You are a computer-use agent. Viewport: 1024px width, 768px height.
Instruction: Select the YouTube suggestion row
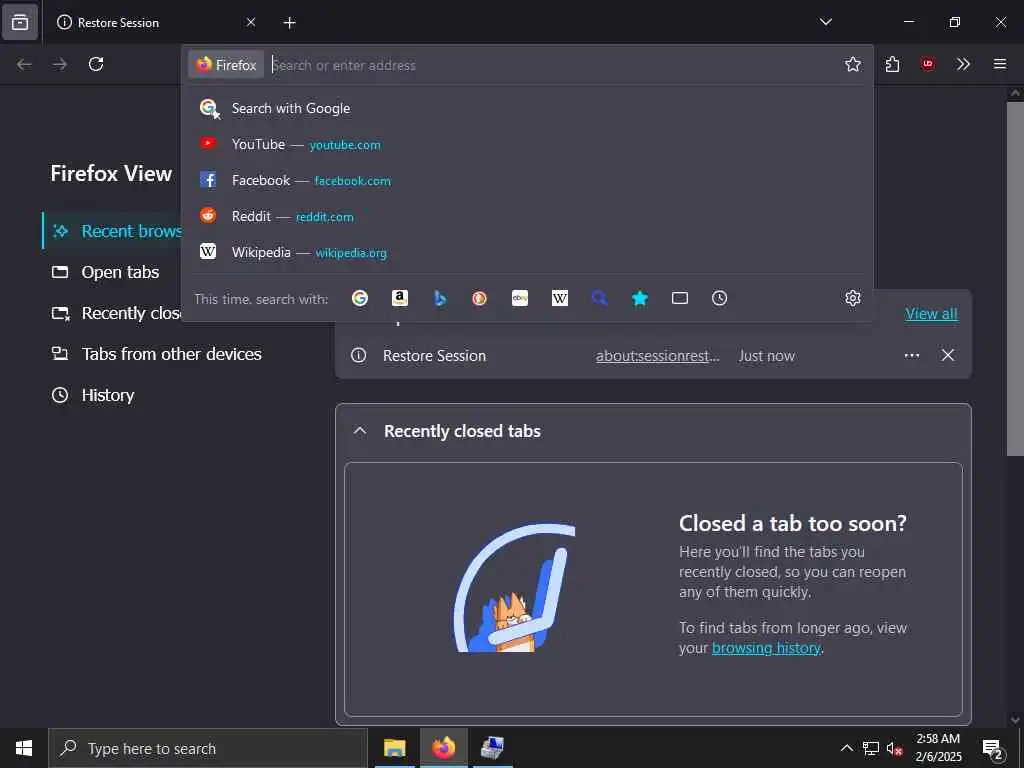pyautogui.click(x=528, y=144)
